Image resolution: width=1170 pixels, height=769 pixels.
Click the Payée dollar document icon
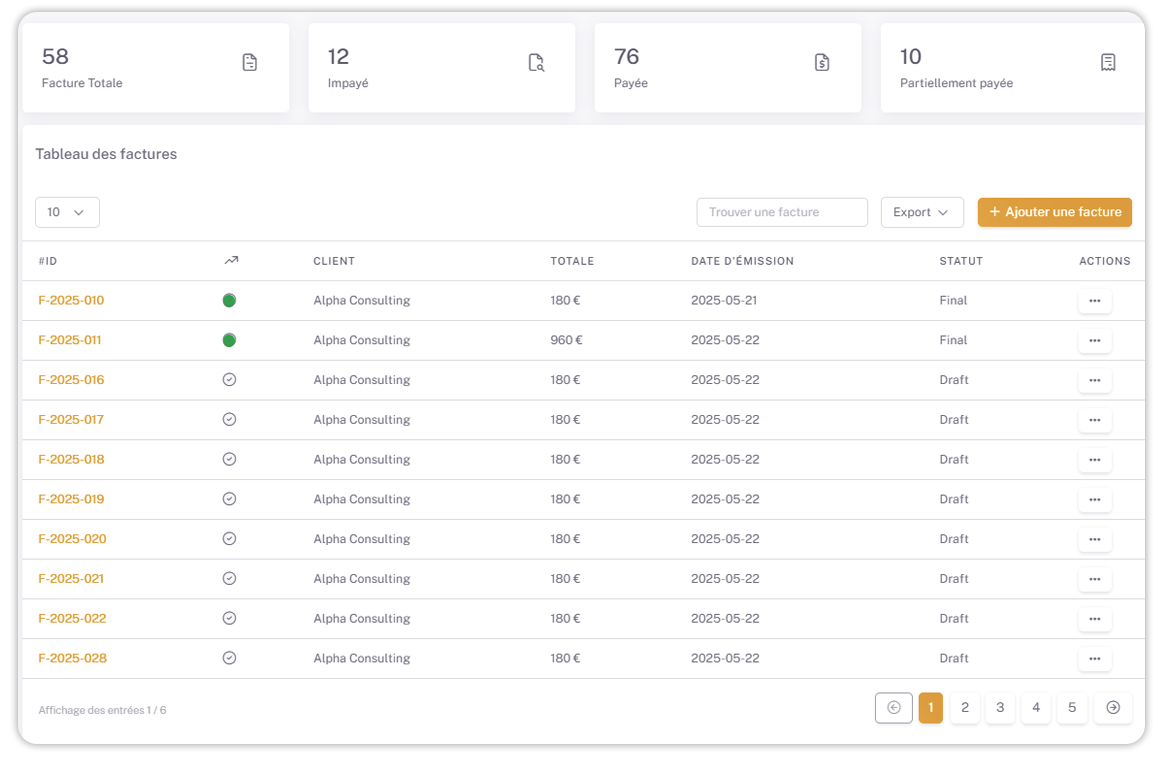[x=822, y=63]
